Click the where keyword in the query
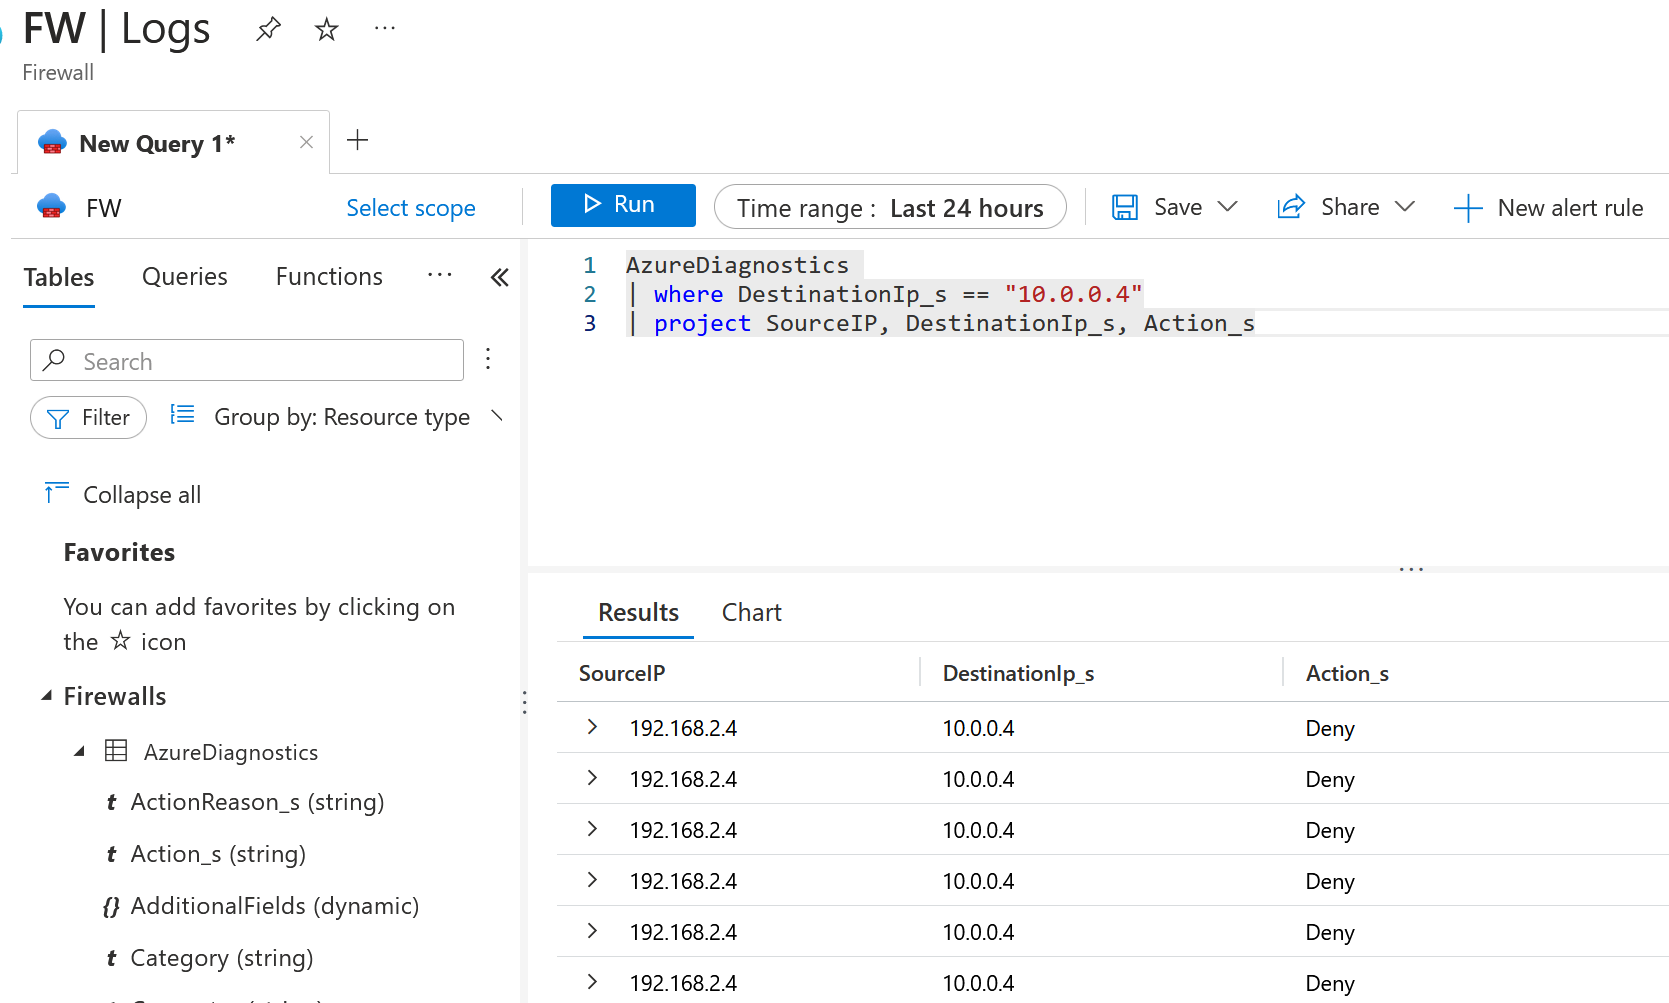This screenshot has width=1669, height=1003. (688, 294)
